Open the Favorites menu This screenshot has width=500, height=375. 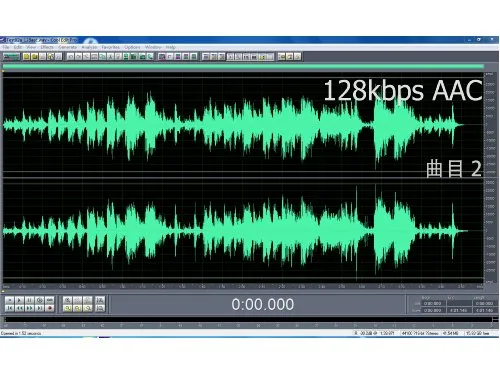click(110, 47)
